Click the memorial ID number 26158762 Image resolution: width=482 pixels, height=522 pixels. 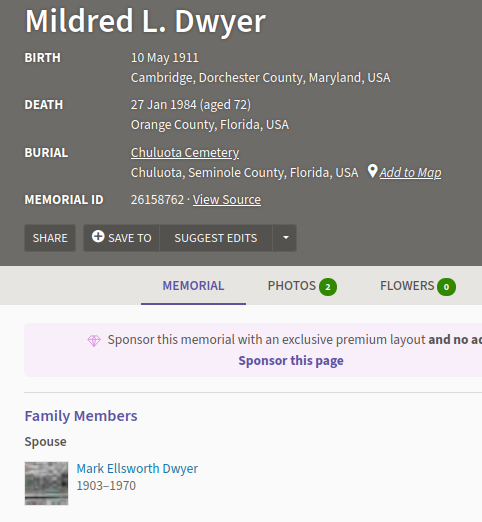(157, 200)
